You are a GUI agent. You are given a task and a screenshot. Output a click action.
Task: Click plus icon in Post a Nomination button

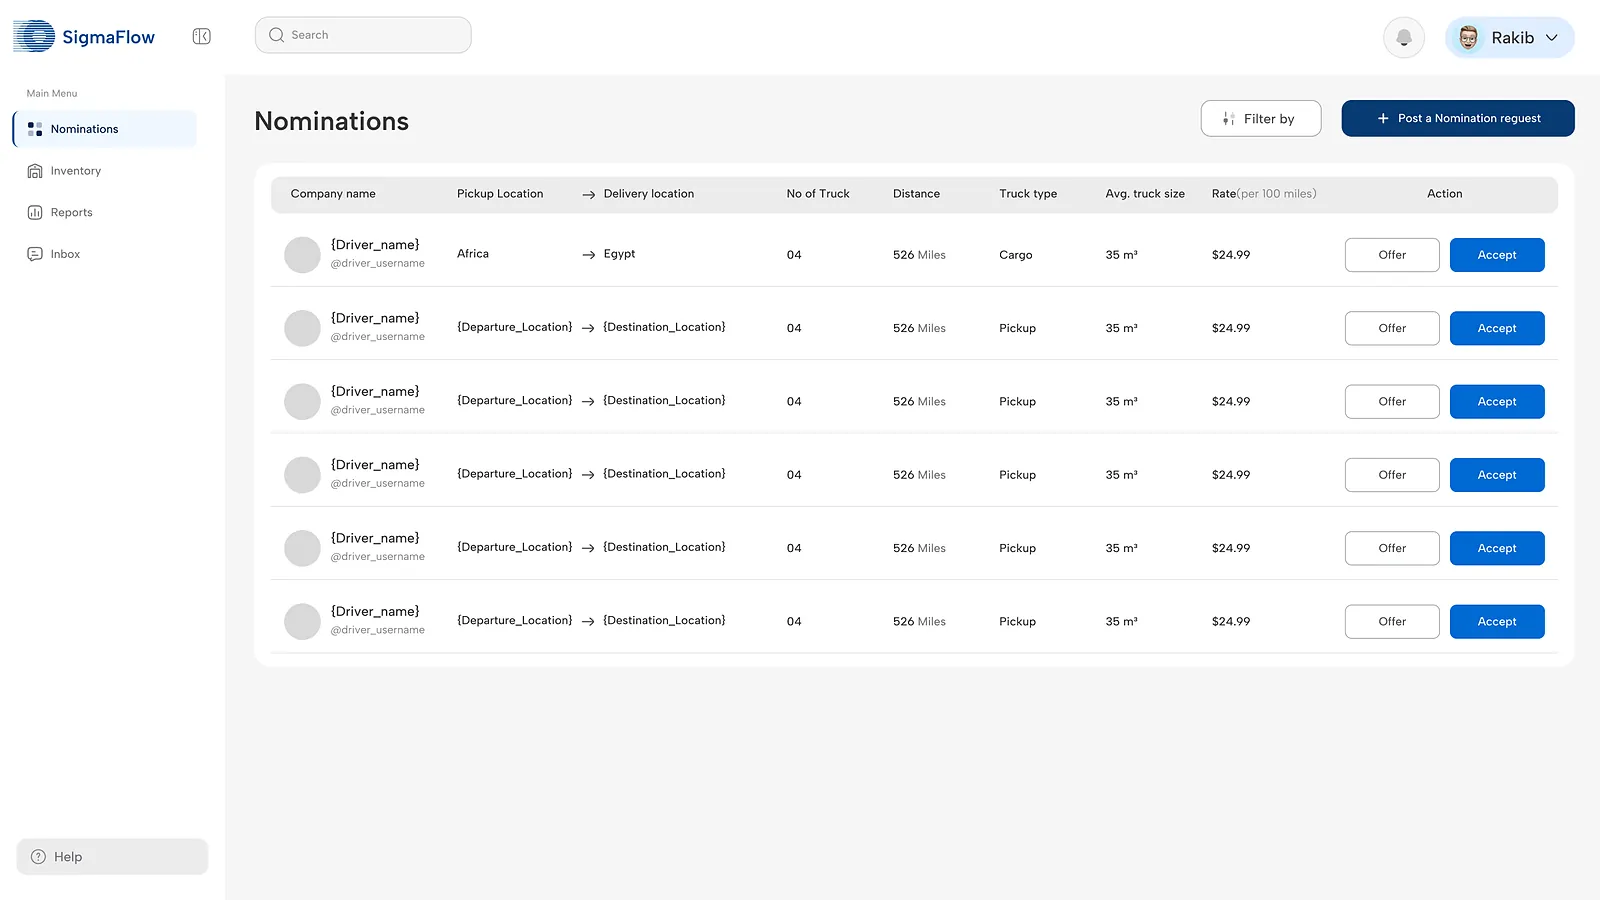tap(1383, 118)
